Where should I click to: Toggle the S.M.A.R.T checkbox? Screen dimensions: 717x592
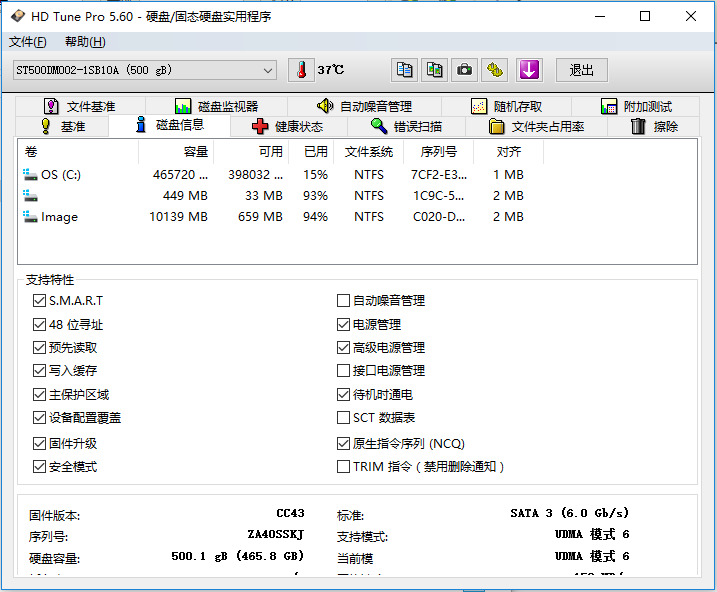pos(39,301)
